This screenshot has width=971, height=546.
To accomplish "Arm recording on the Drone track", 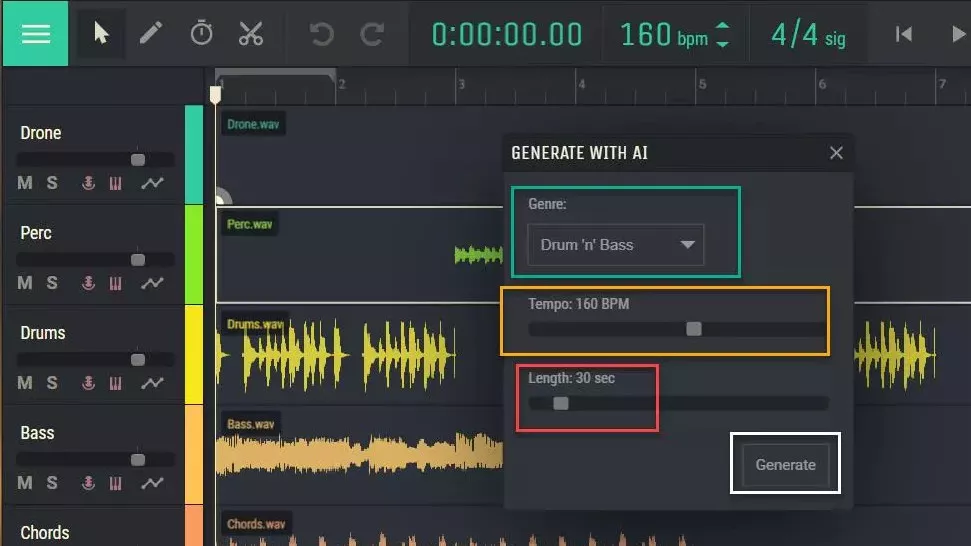I will [89, 183].
